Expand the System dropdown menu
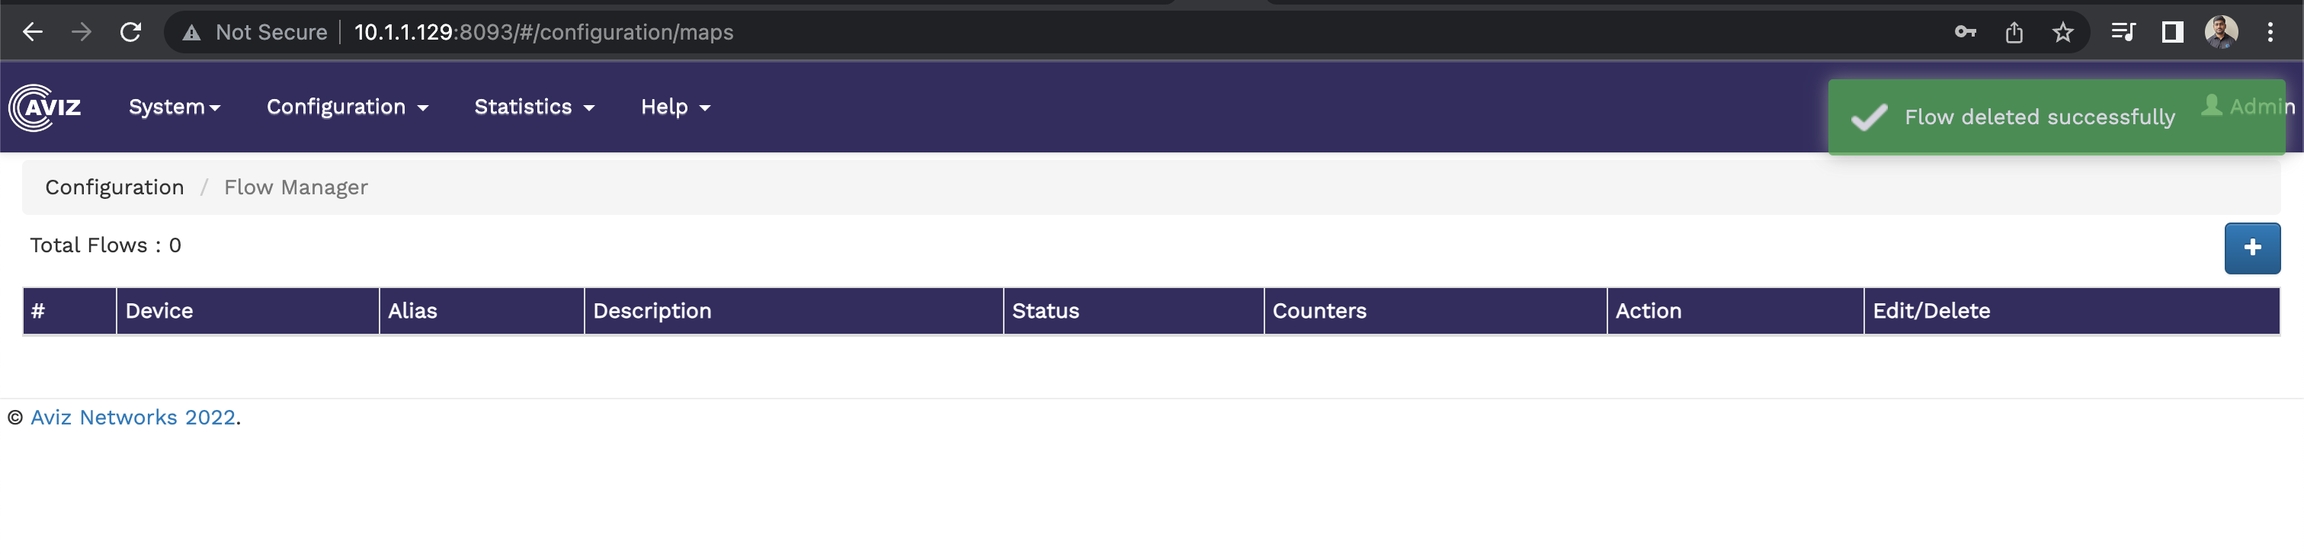This screenshot has height=554, width=2304. point(174,107)
